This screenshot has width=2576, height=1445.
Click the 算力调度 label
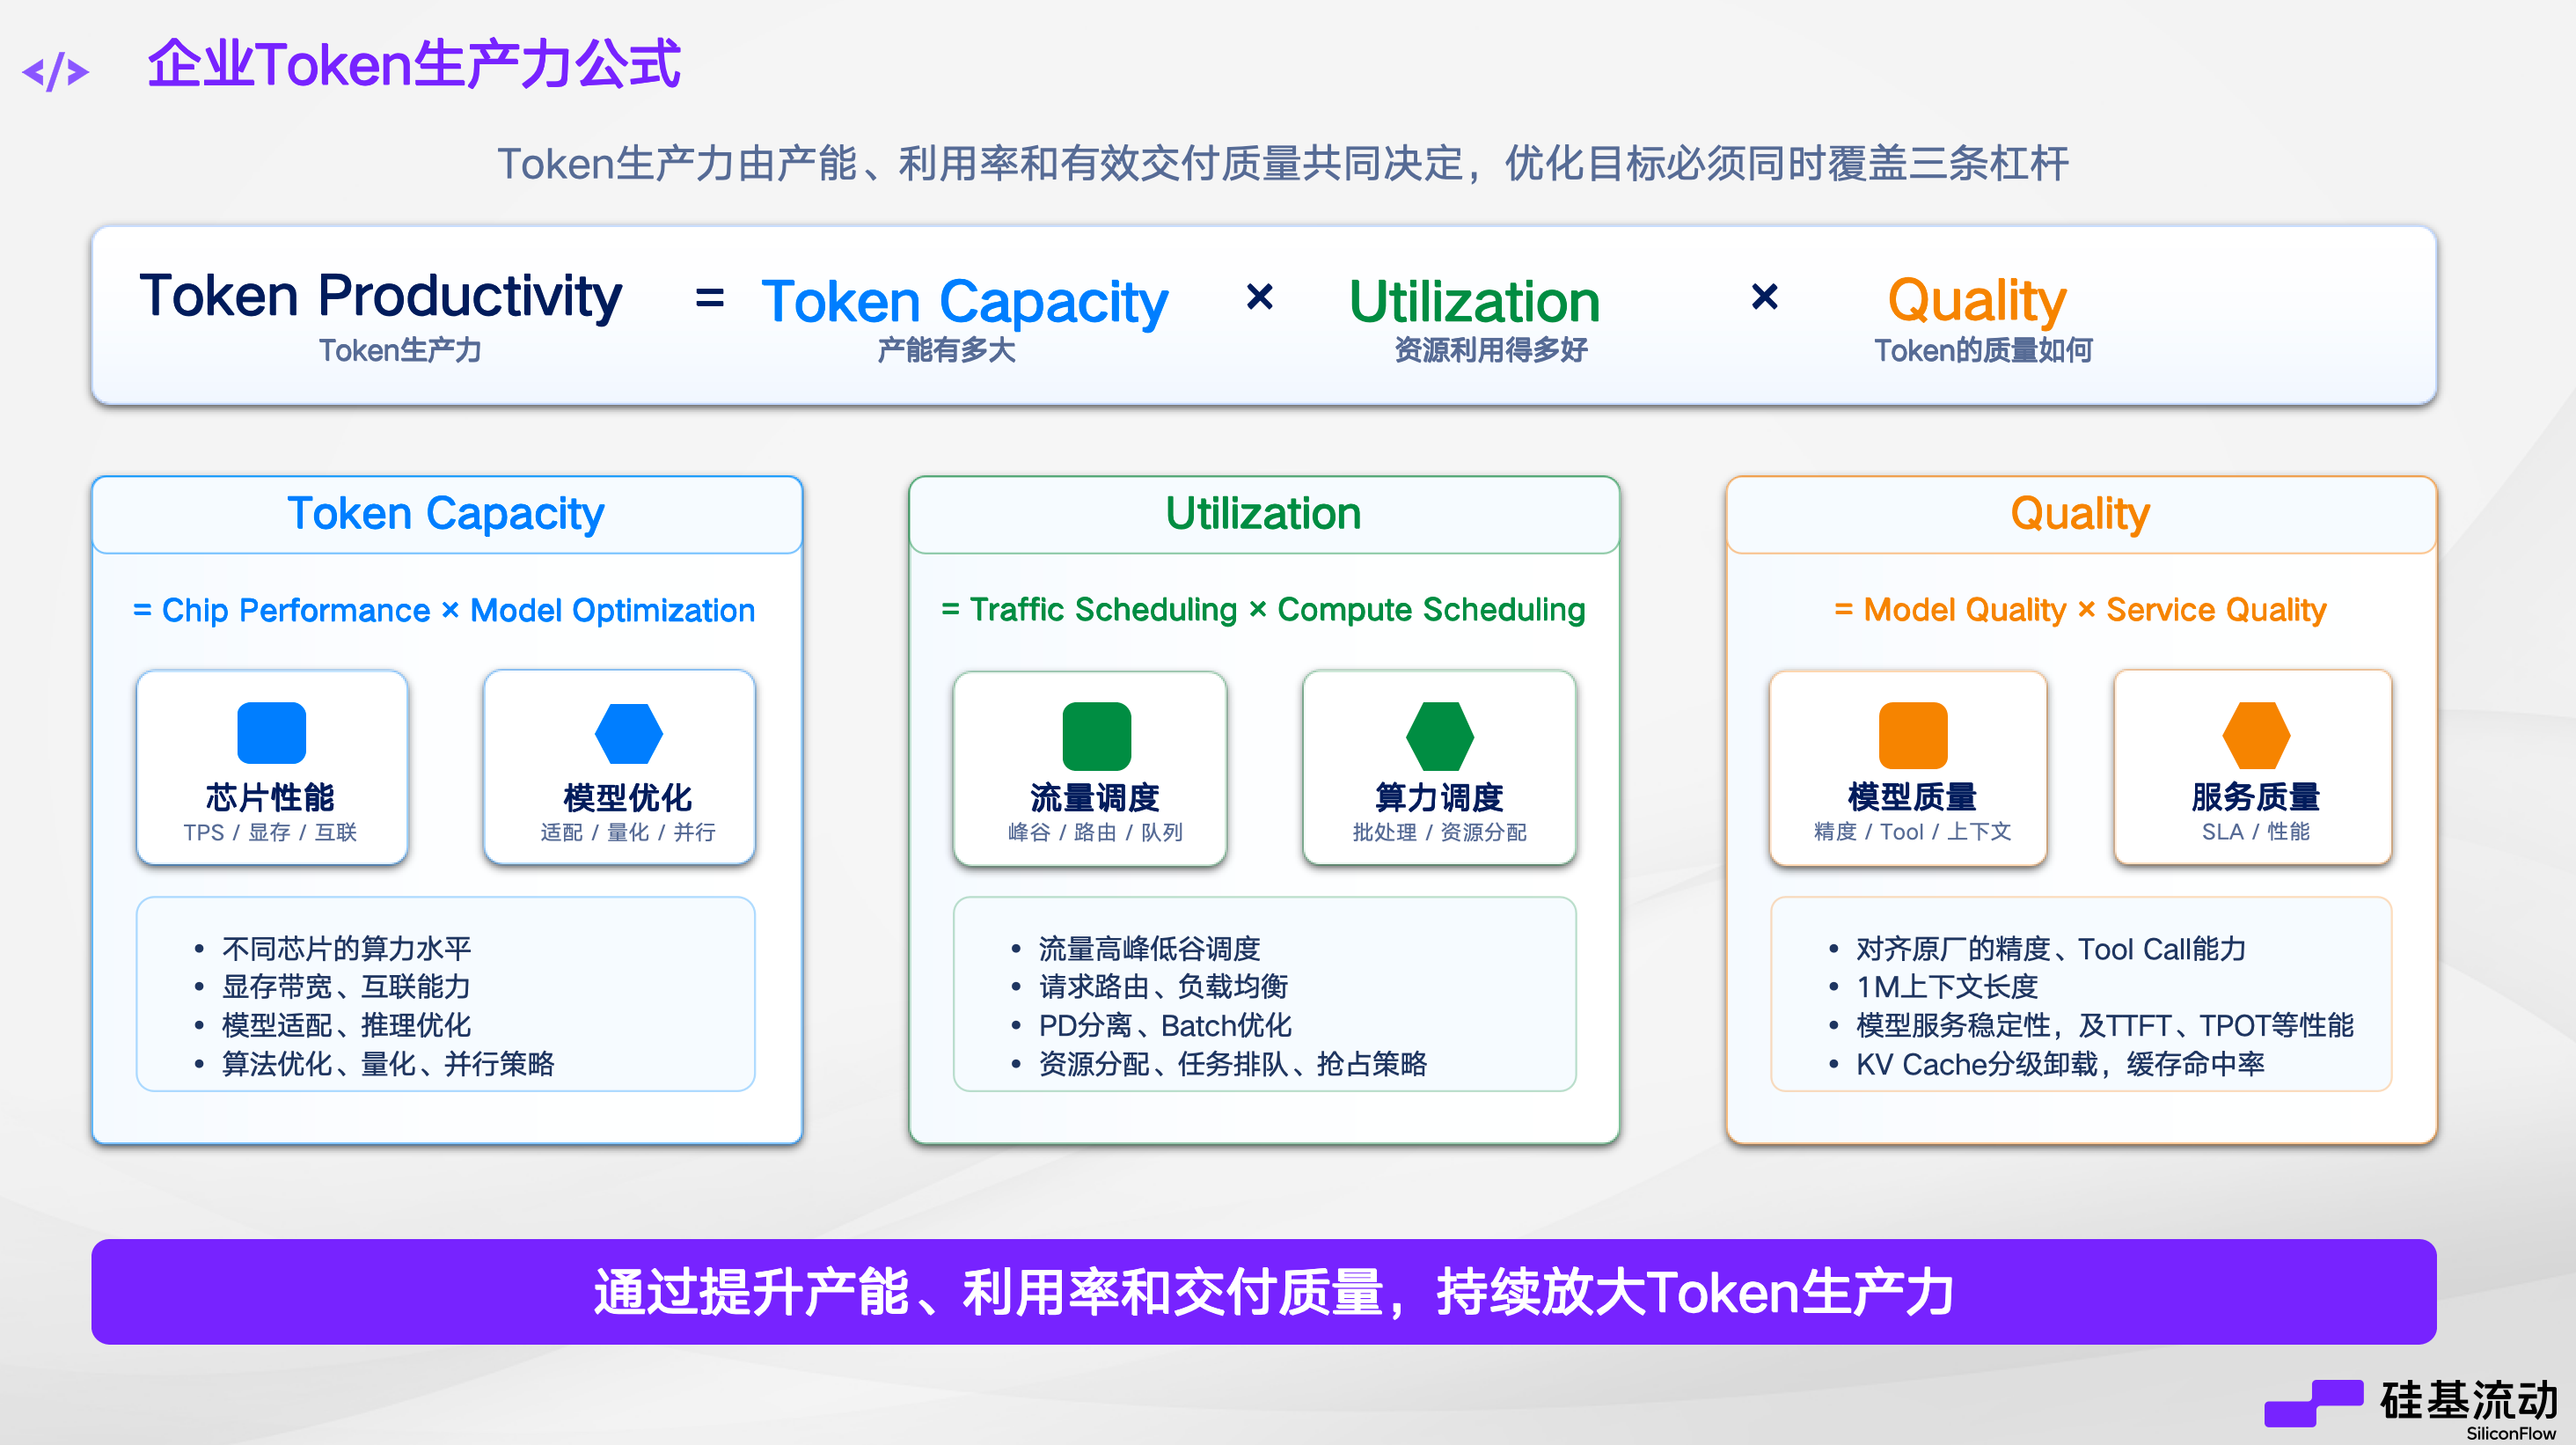click(1439, 797)
